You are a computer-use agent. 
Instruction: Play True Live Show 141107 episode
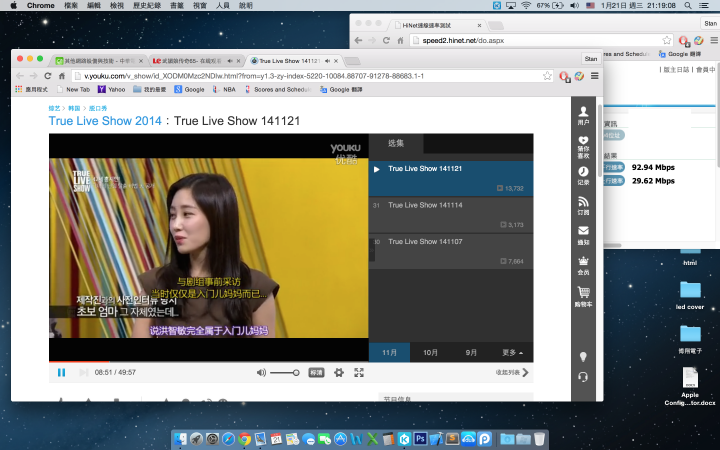(451, 251)
